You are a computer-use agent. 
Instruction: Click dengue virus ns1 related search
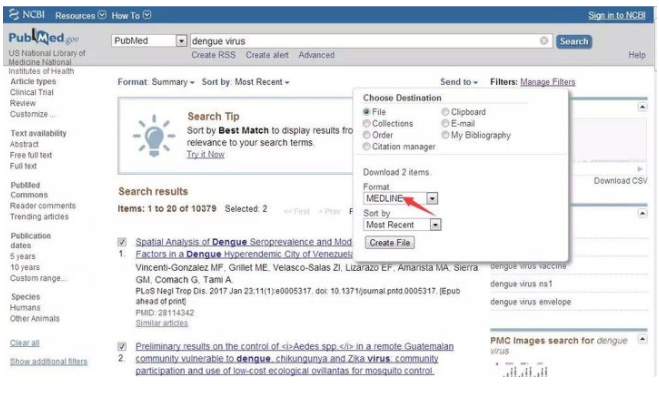[x=521, y=284]
